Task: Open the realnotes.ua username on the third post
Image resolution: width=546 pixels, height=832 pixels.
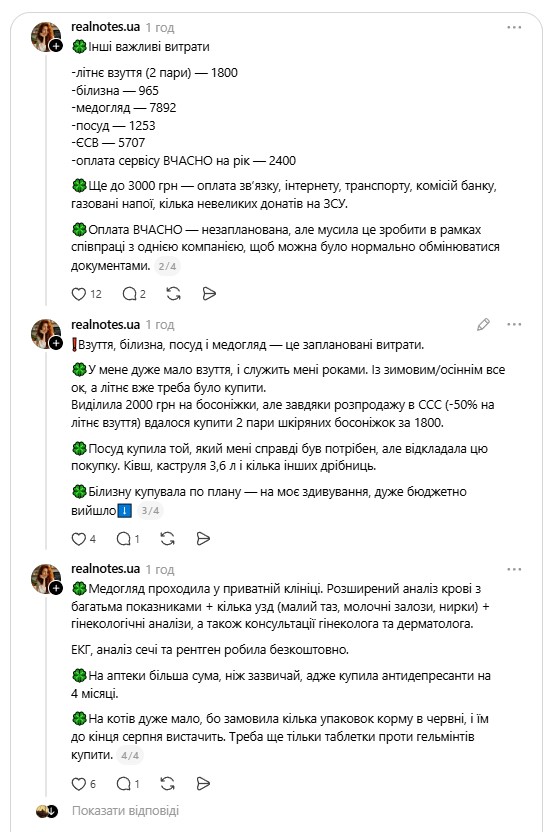Action: 106,569
